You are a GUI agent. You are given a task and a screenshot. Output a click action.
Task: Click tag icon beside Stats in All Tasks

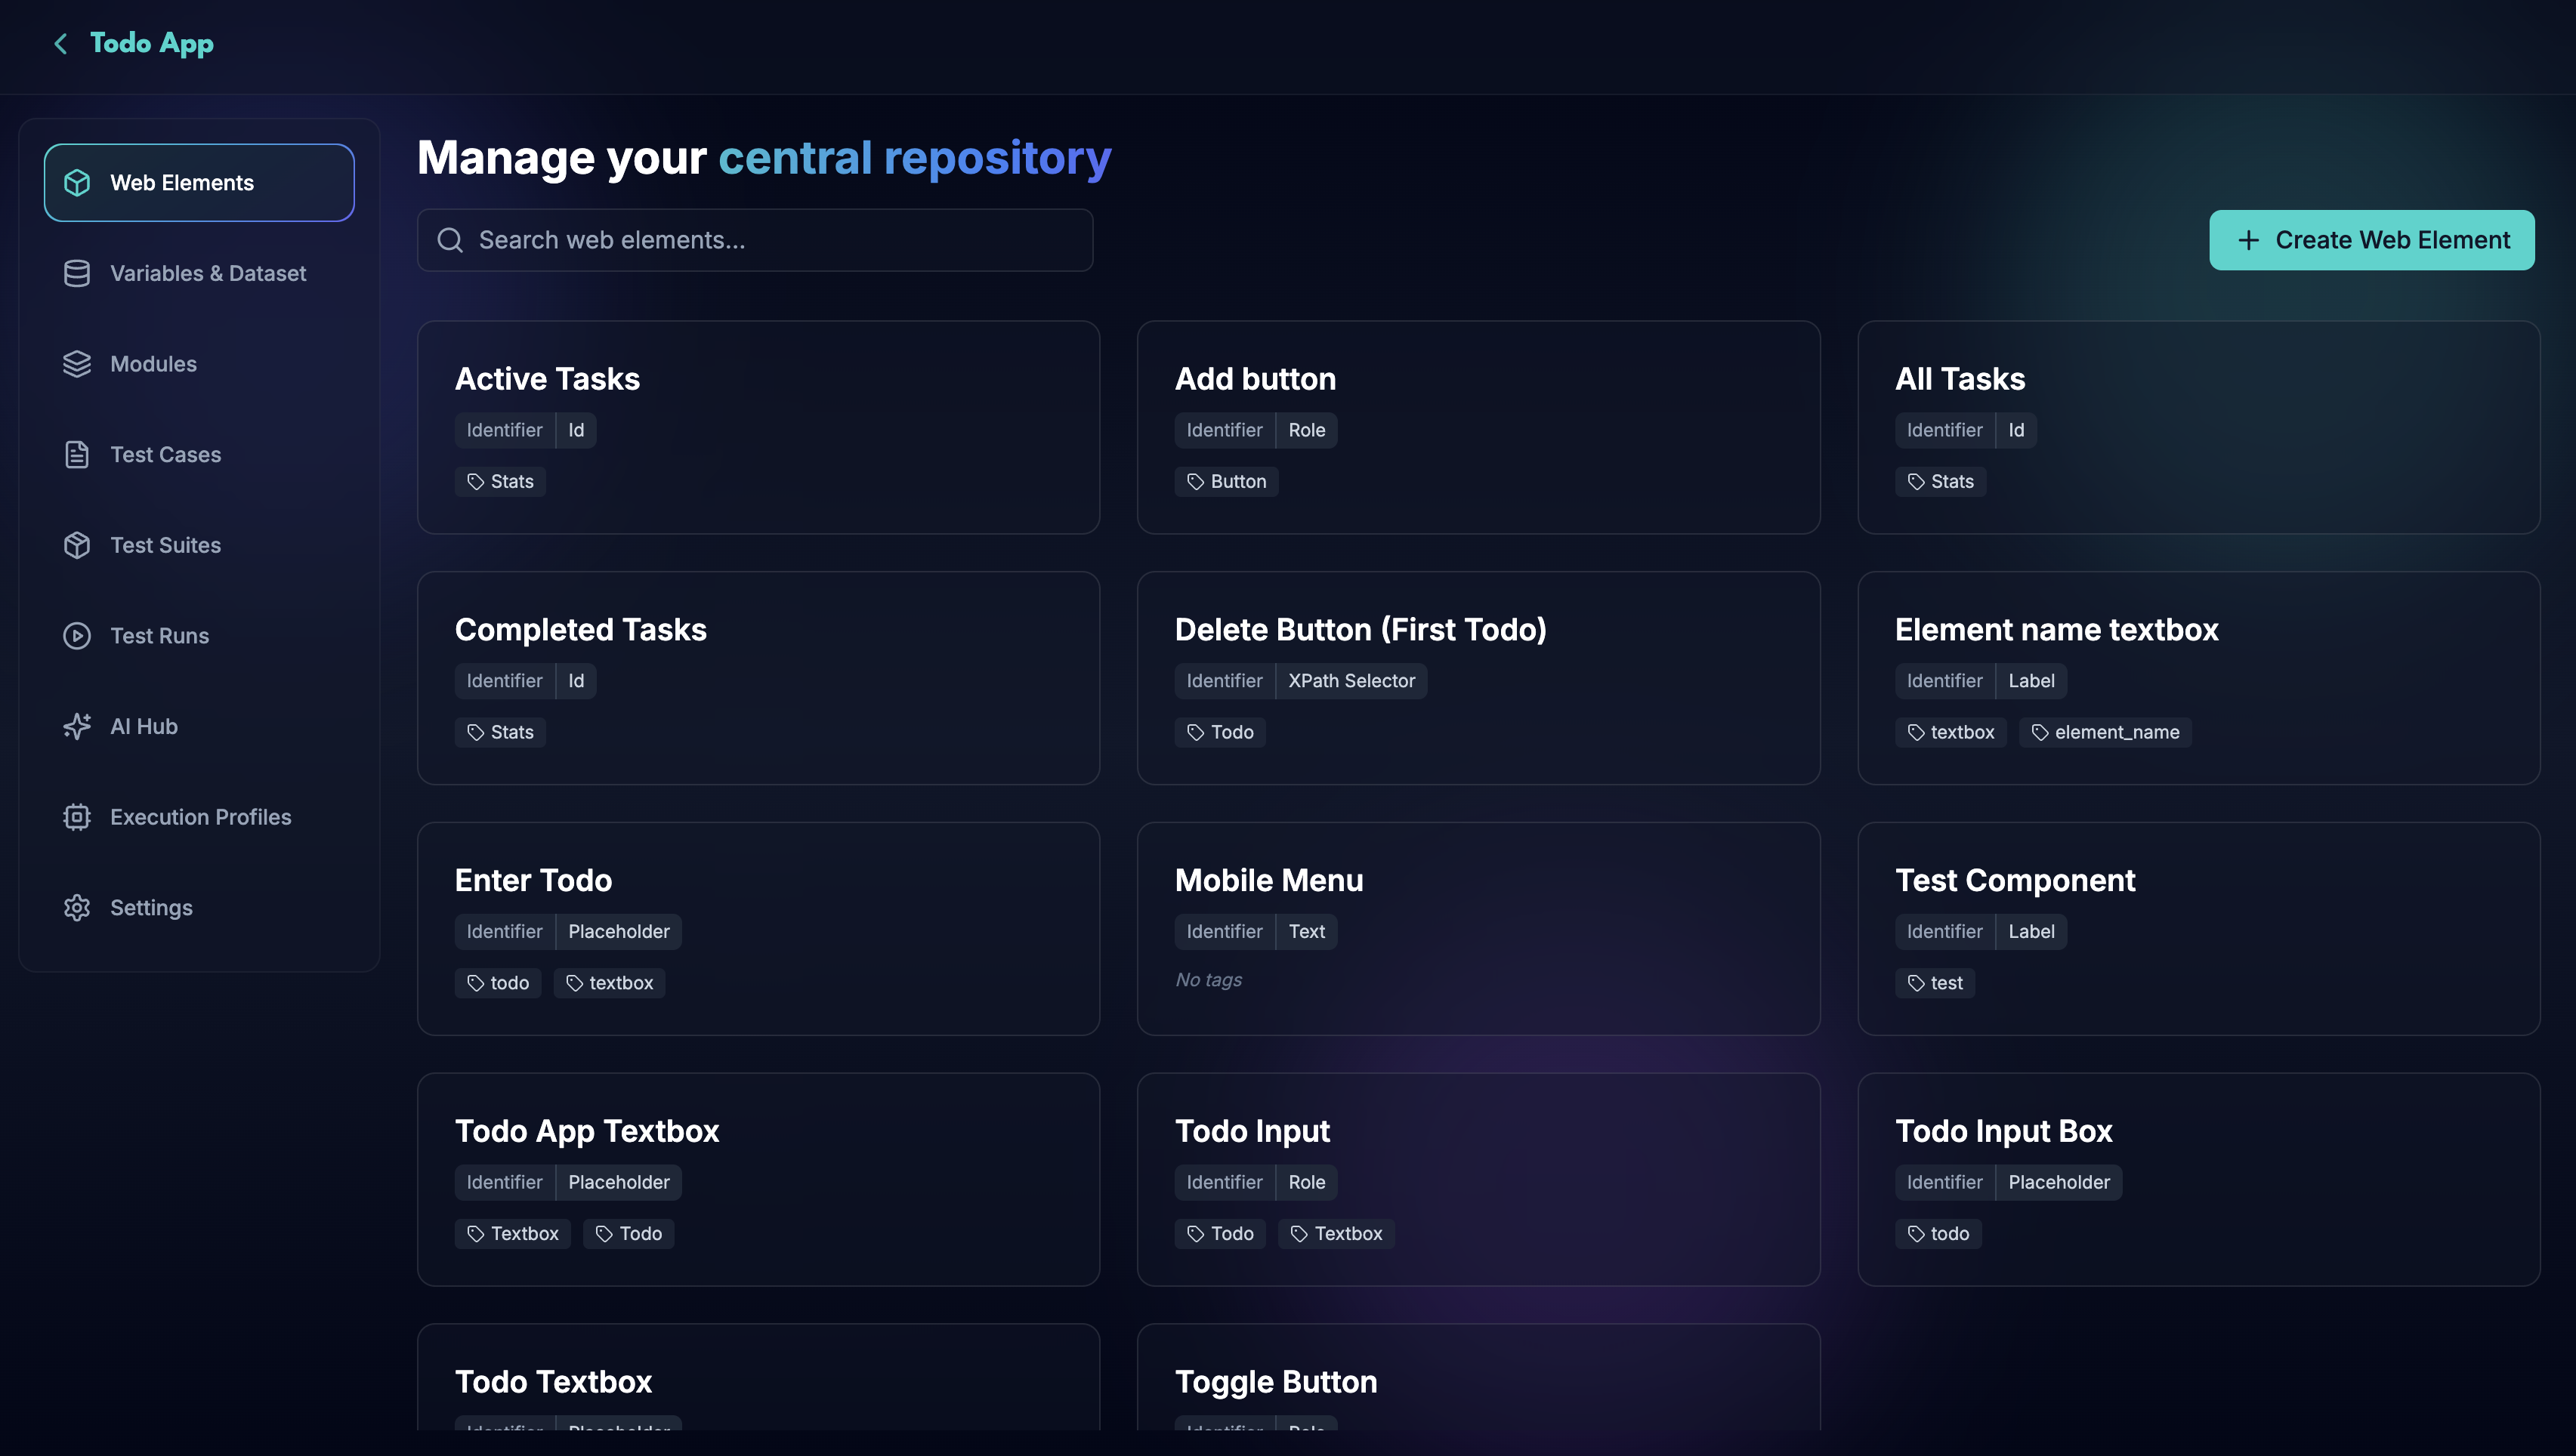(x=1916, y=482)
